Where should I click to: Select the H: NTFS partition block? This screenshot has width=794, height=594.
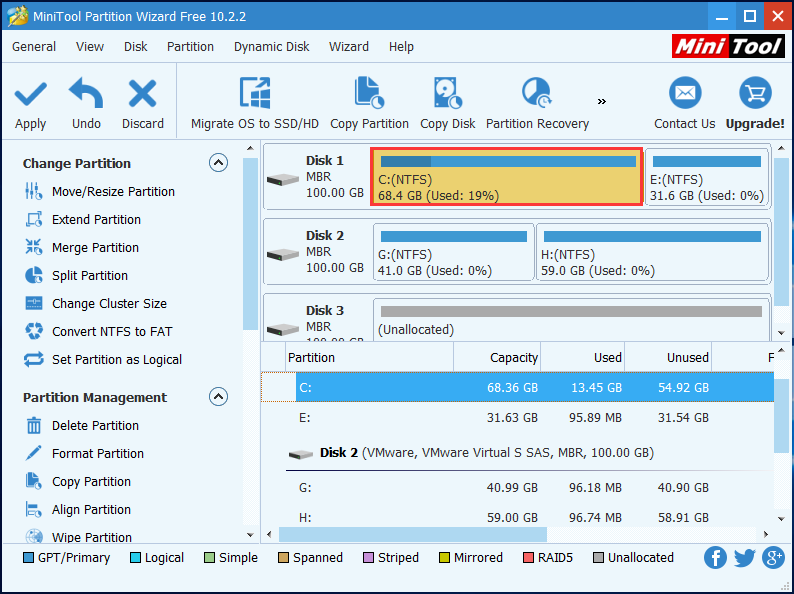click(652, 252)
